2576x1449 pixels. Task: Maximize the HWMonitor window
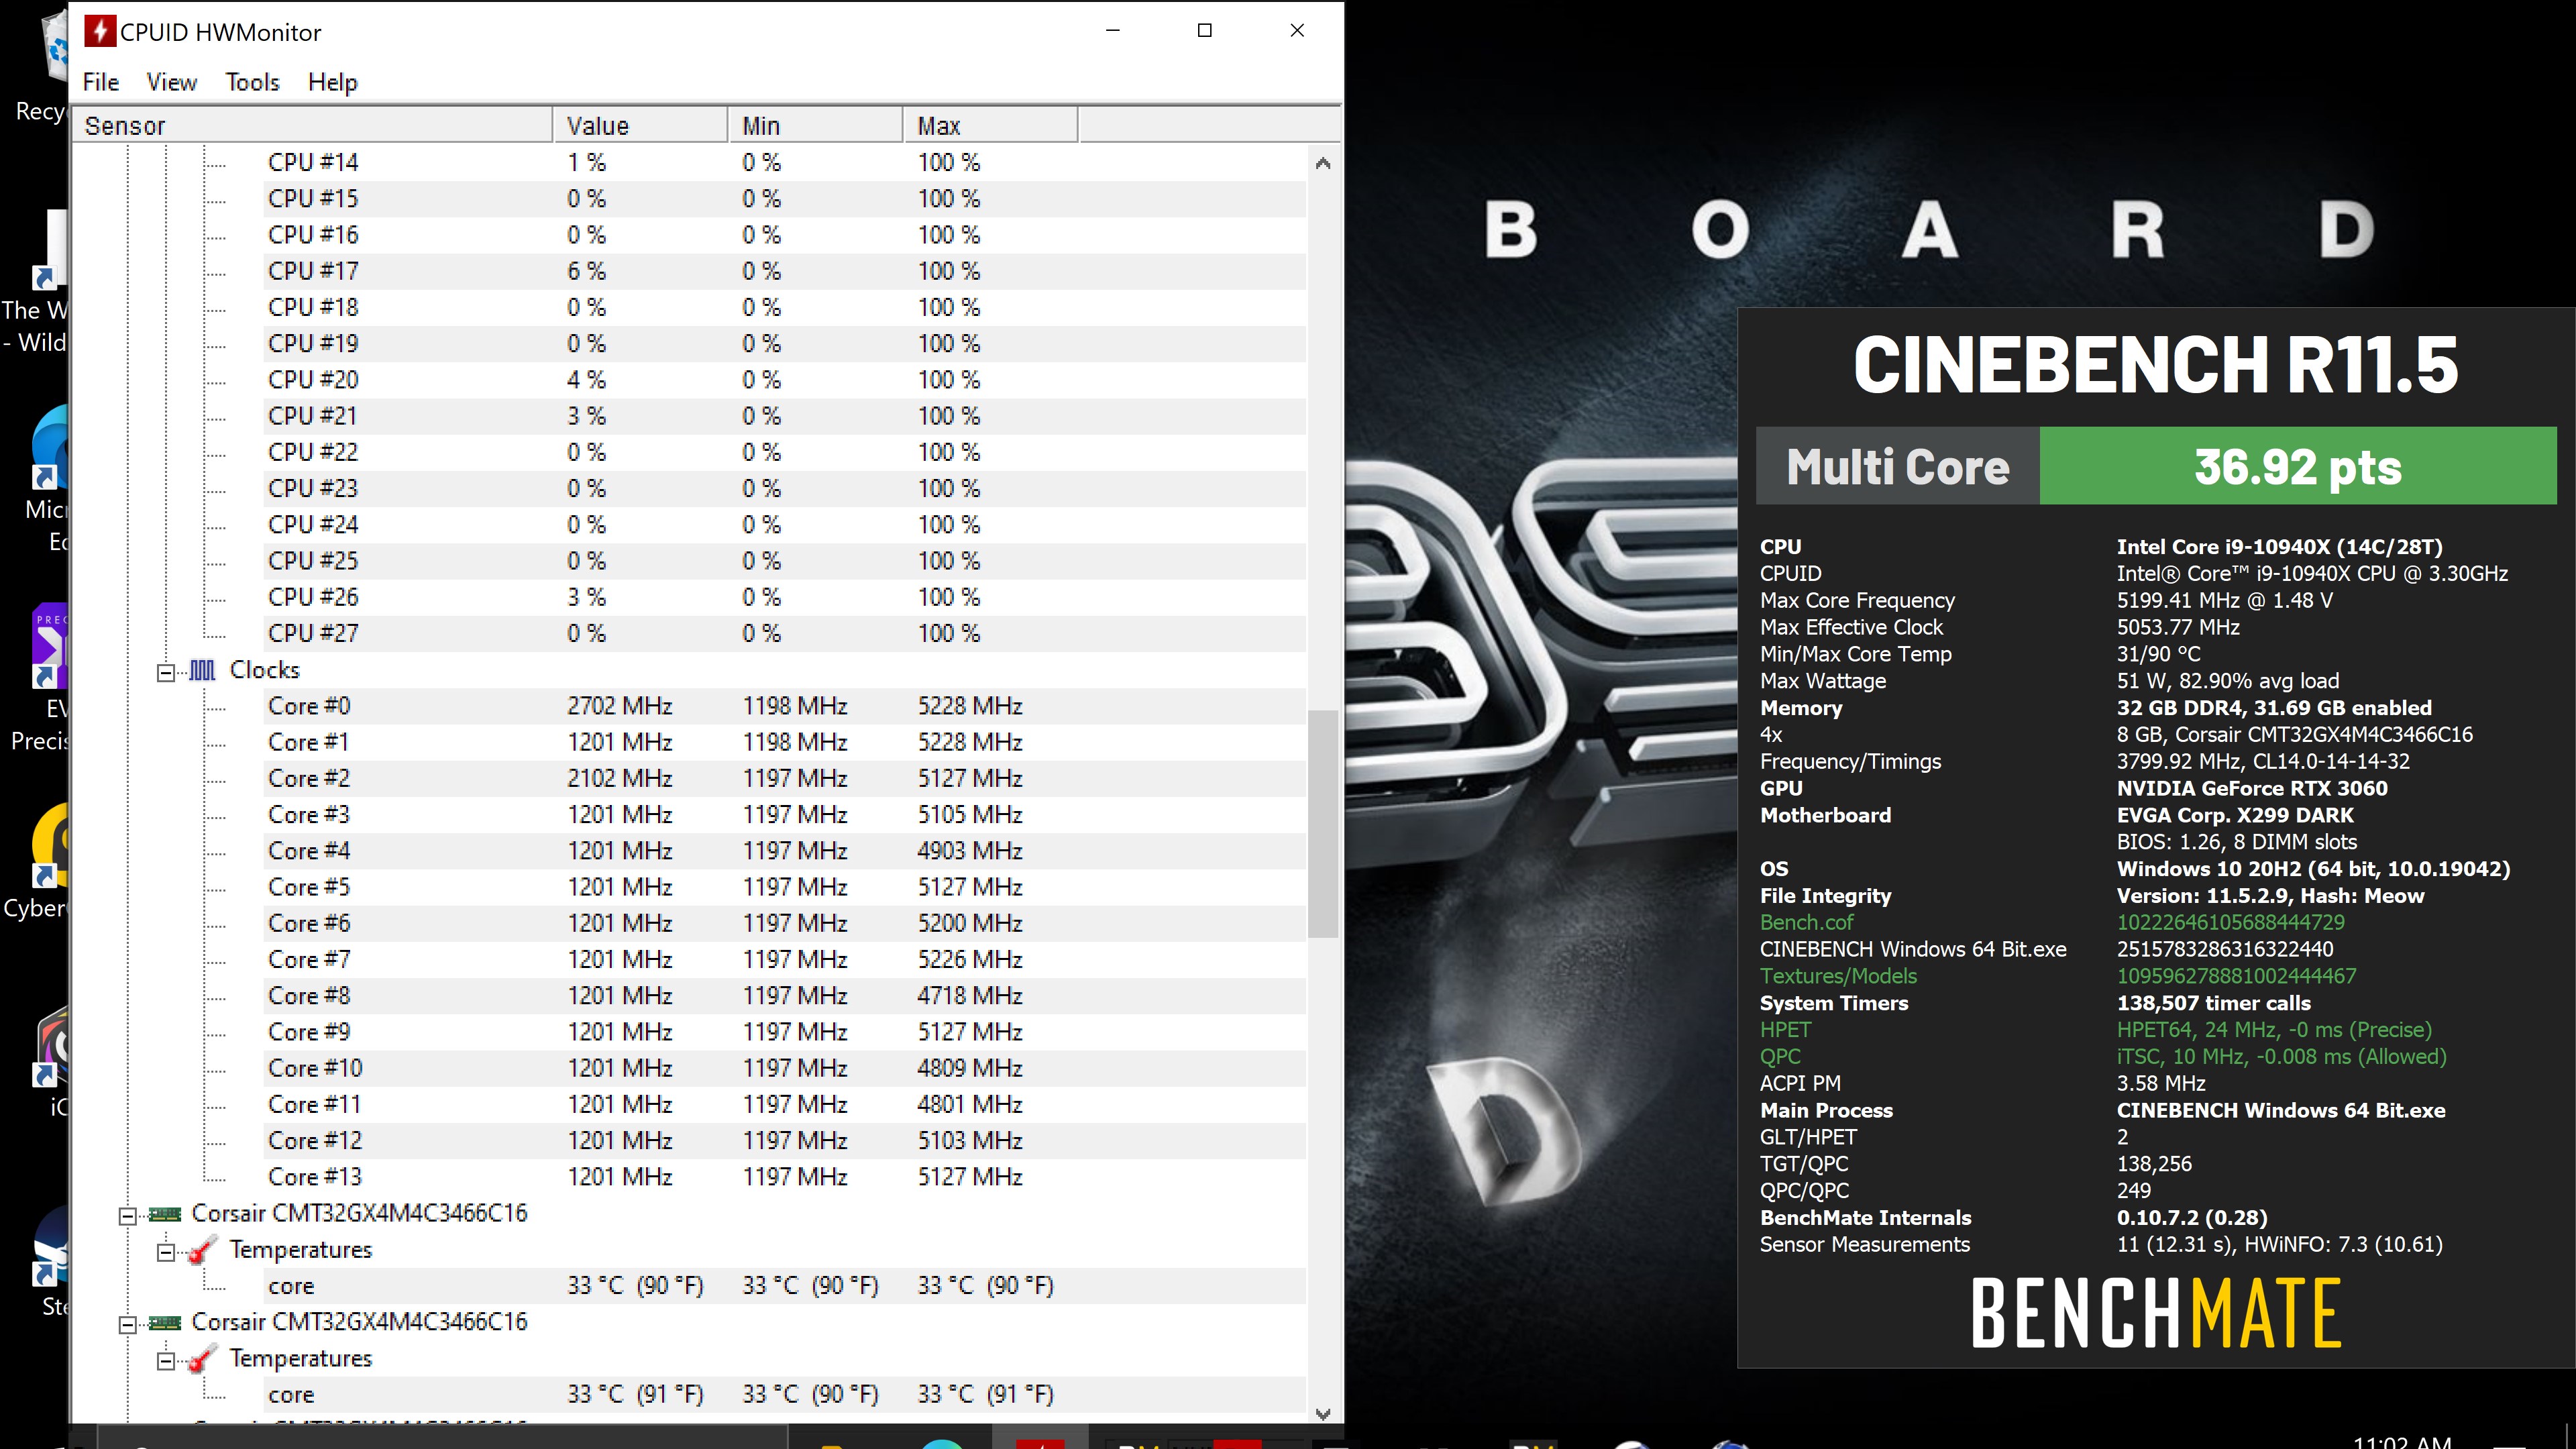point(1205,31)
